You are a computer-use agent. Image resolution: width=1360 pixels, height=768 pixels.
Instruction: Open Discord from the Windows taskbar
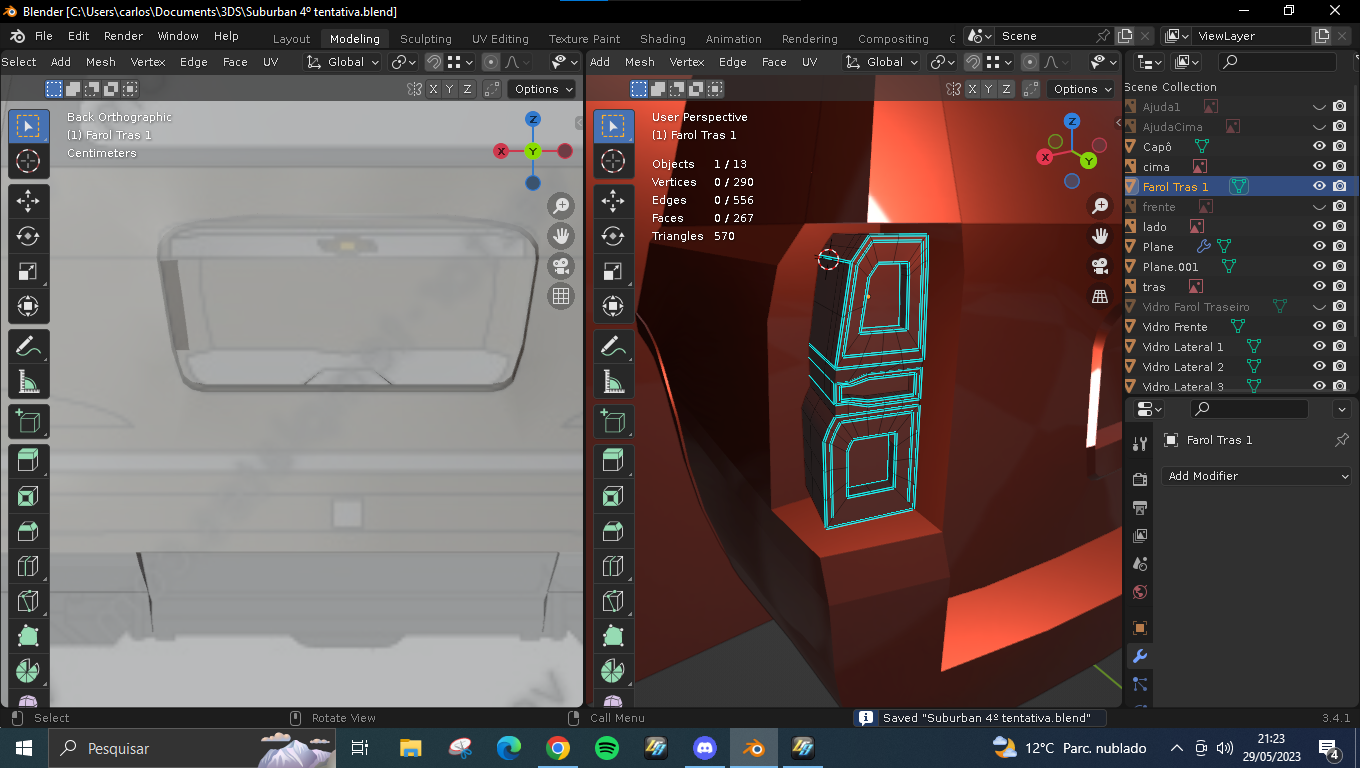[705, 747]
